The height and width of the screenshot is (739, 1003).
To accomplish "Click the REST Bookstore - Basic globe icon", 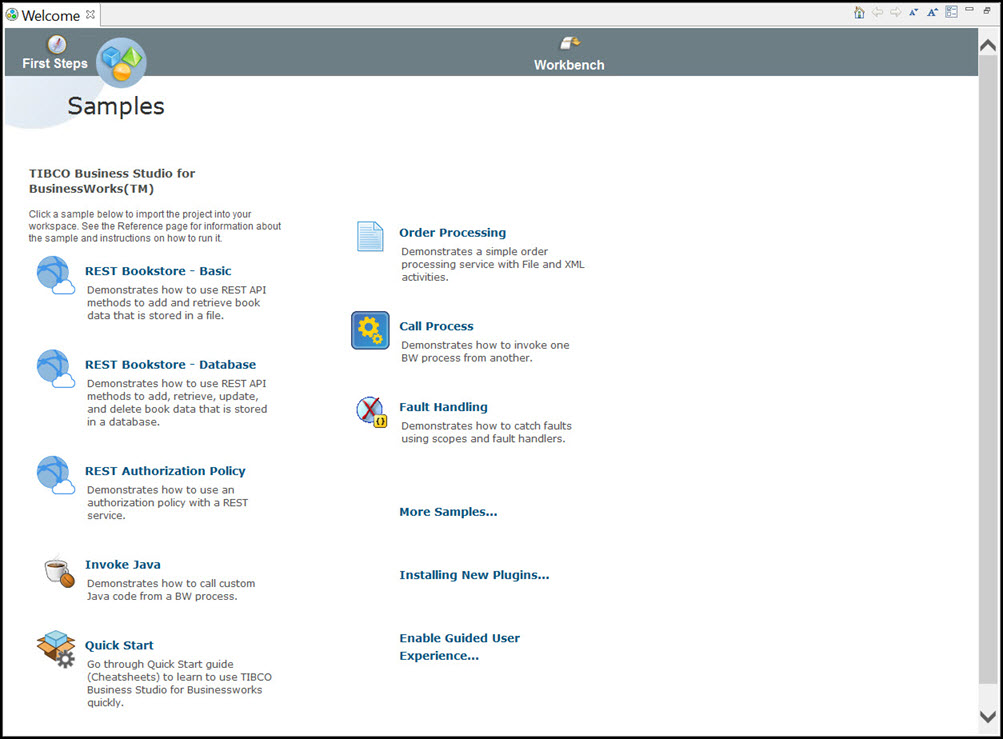I will pyautogui.click(x=55, y=275).
